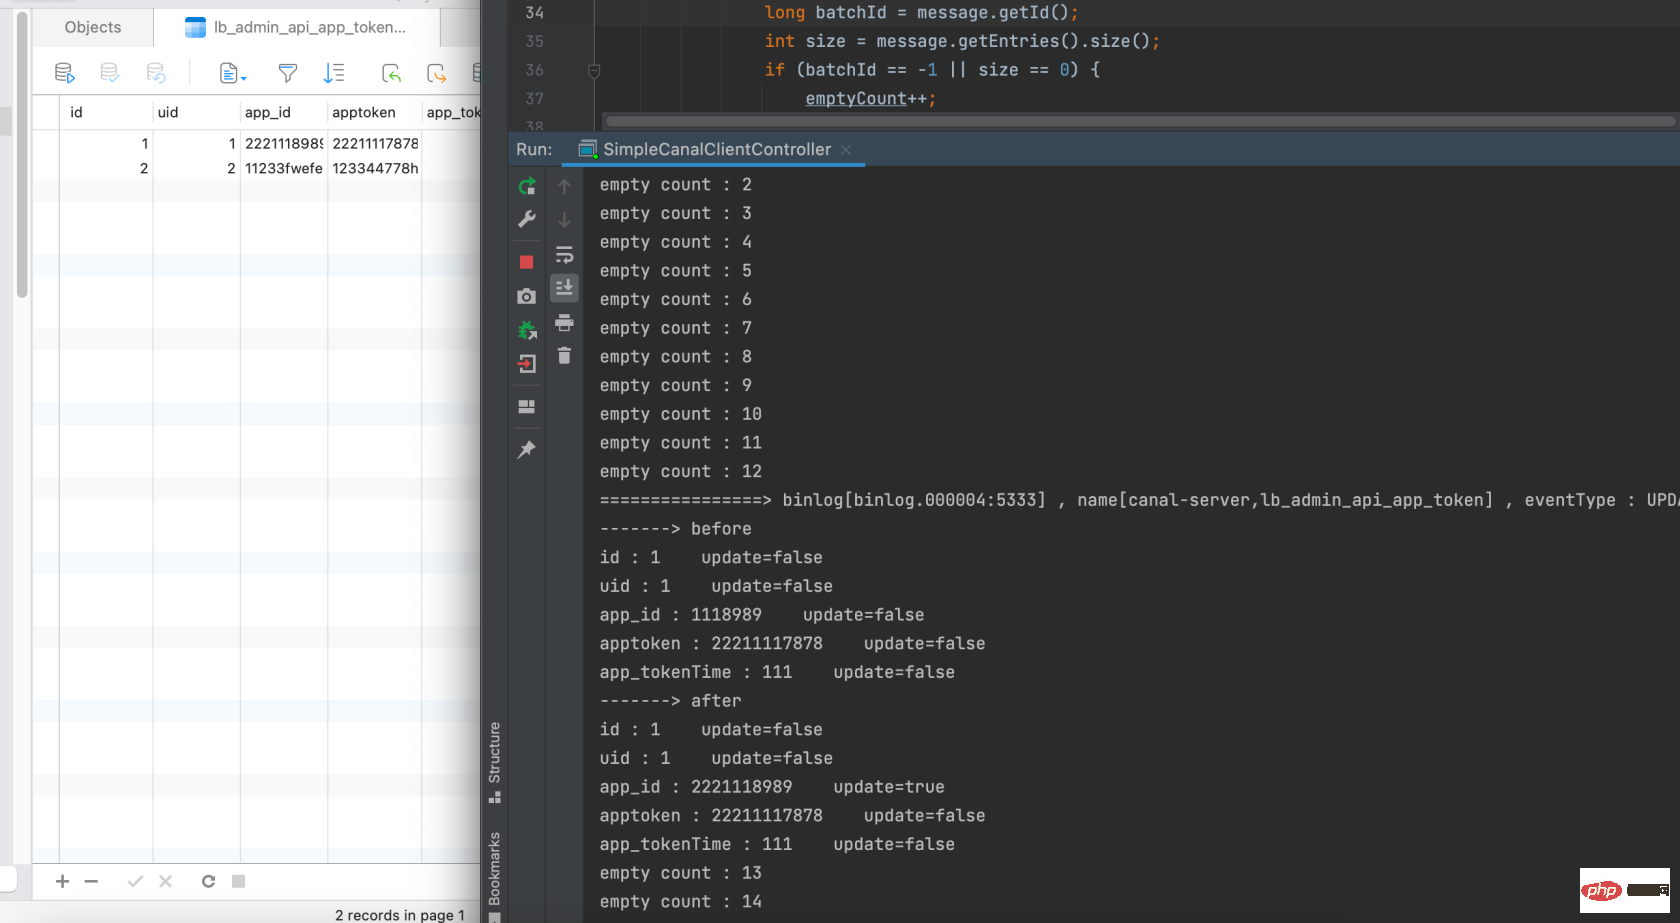The image size is (1680, 923).
Task: Click the Exit icon with red arrow
Action: (527, 364)
